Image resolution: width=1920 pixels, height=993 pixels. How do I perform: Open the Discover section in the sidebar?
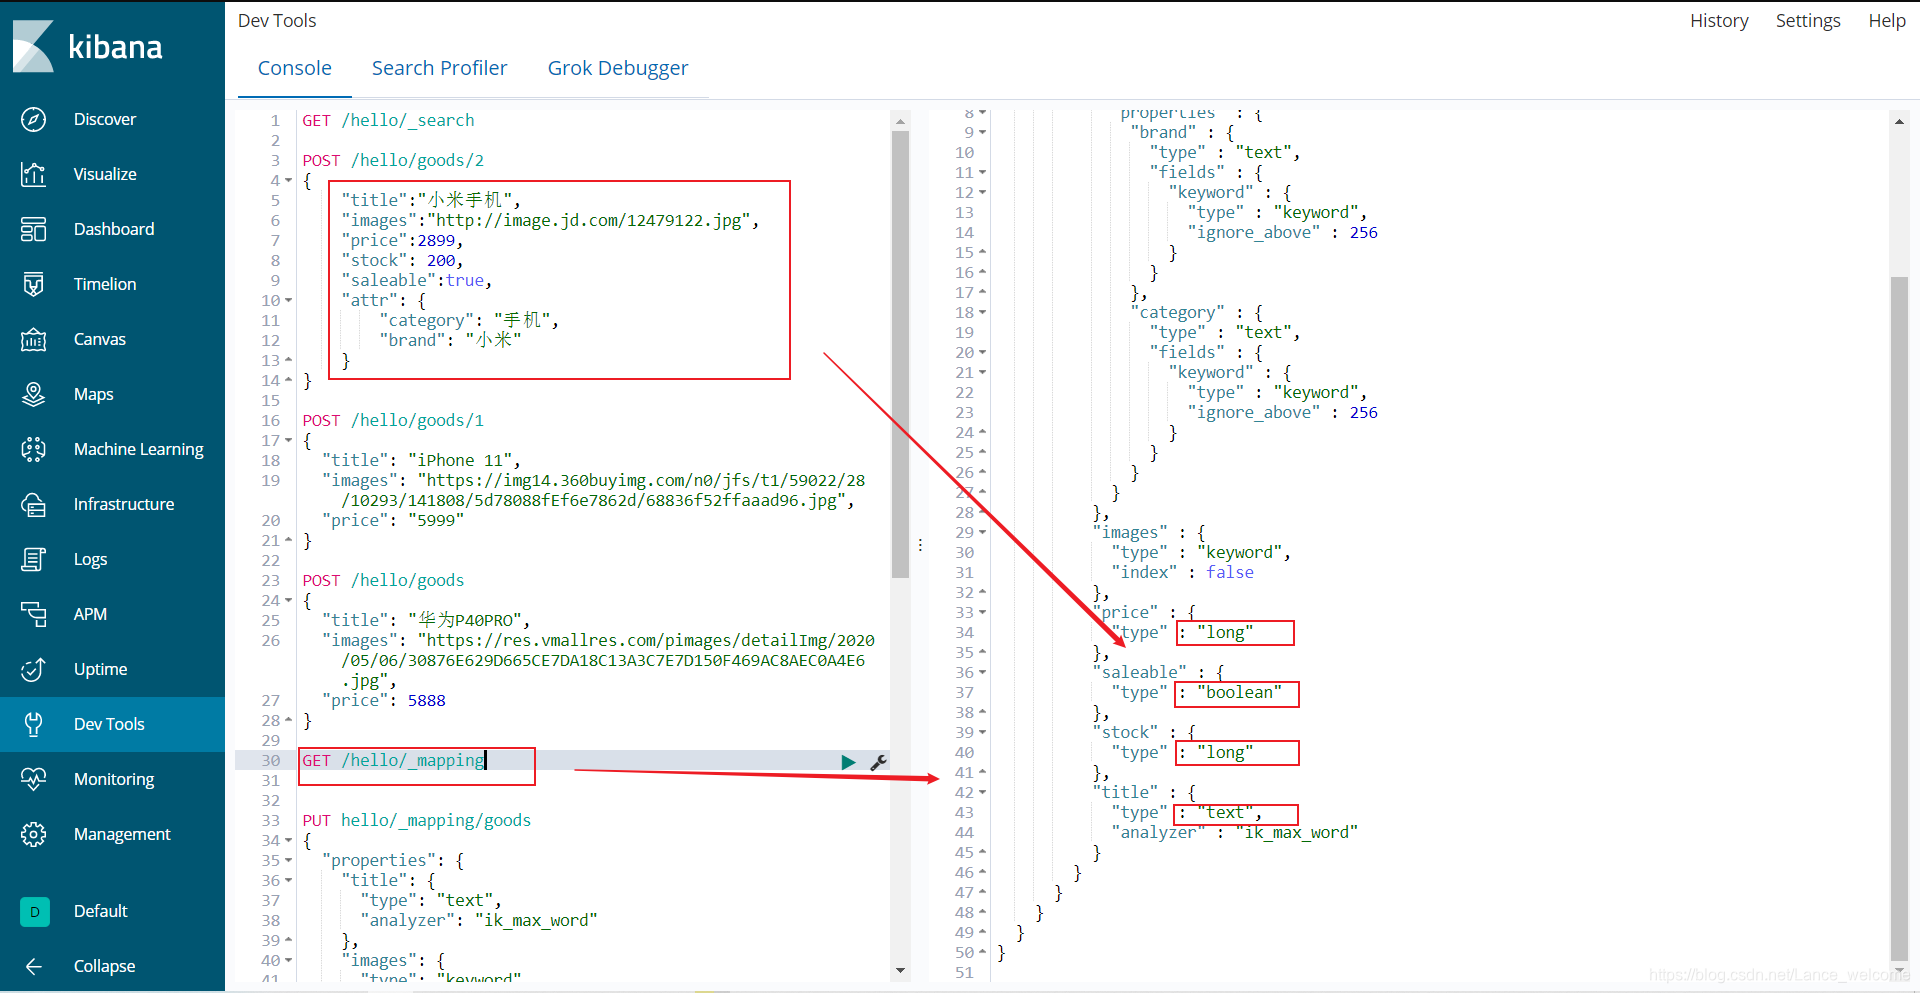(x=105, y=119)
